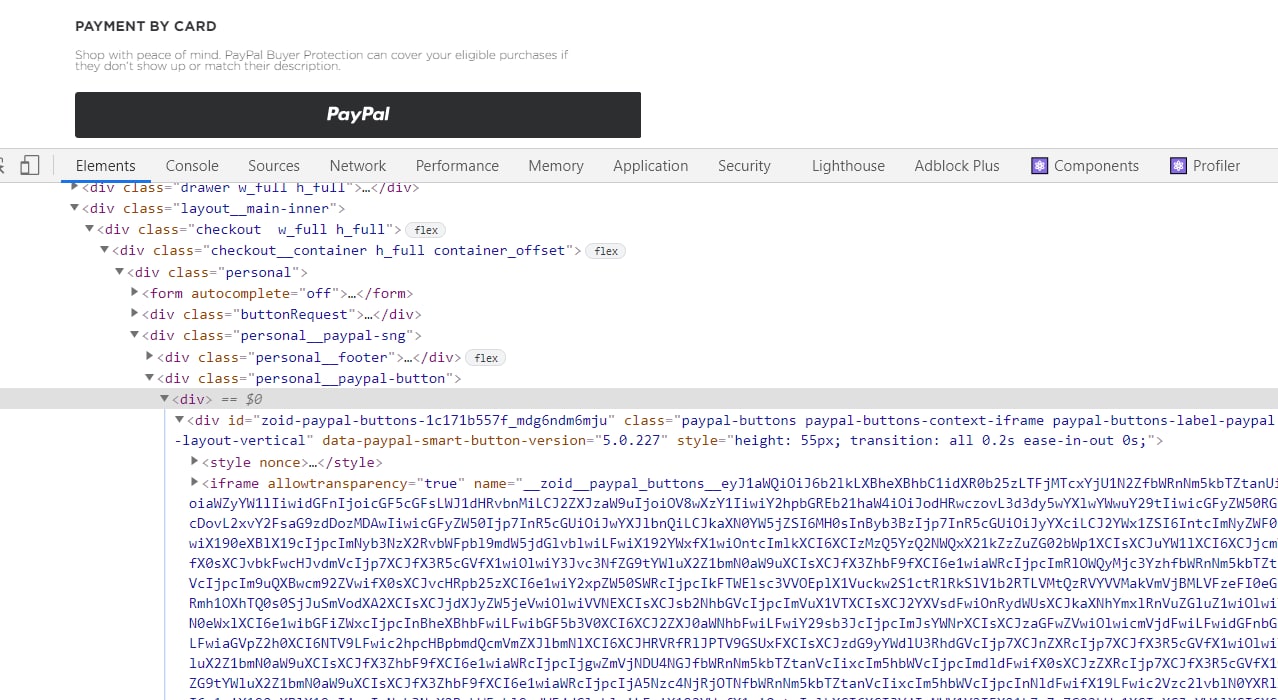Switch to the Network tab
Image resolution: width=1278 pixels, height=700 pixels.
point(358,166)
